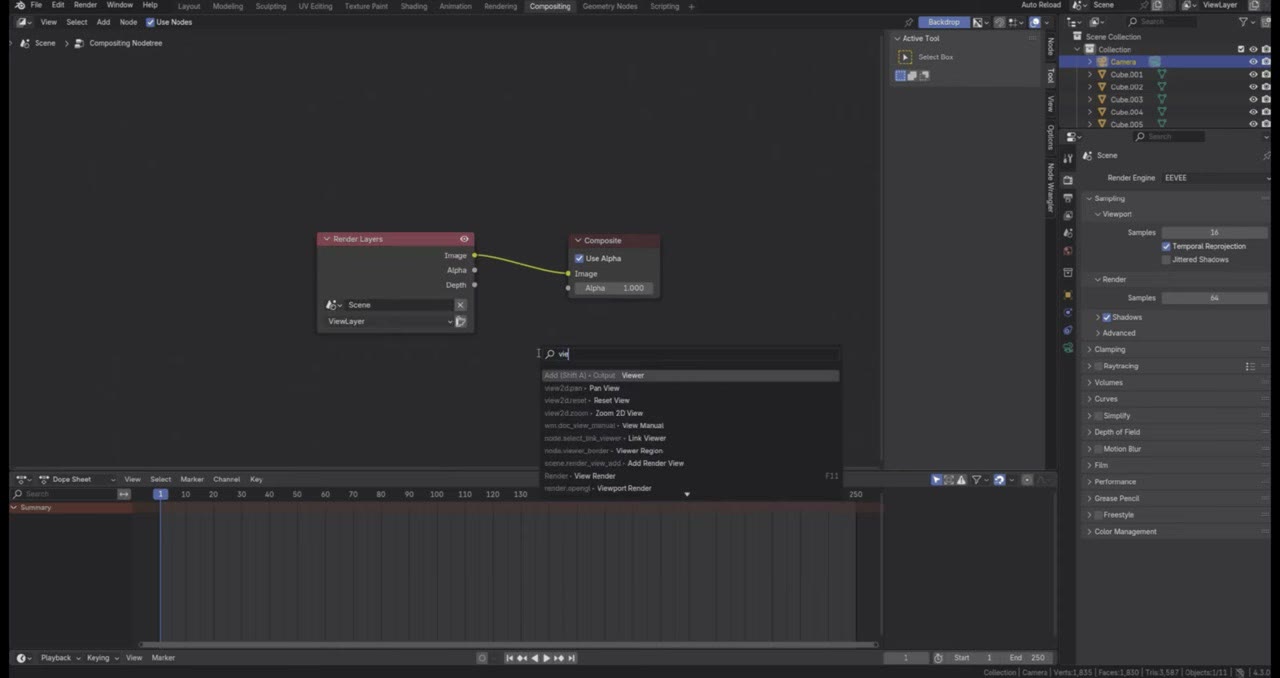This screenshot has width=1280, height=678.
Task: Choose Zoom 2D View search result
Action: 690,413
